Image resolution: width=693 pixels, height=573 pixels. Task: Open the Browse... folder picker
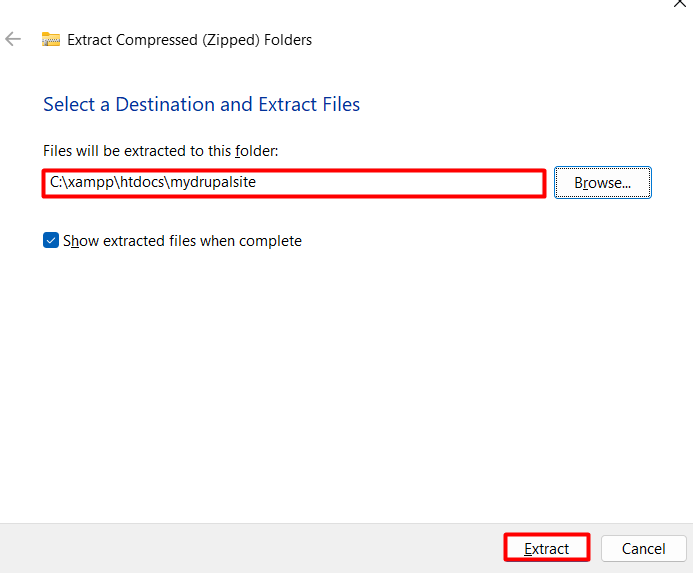(x=602, y=183)
